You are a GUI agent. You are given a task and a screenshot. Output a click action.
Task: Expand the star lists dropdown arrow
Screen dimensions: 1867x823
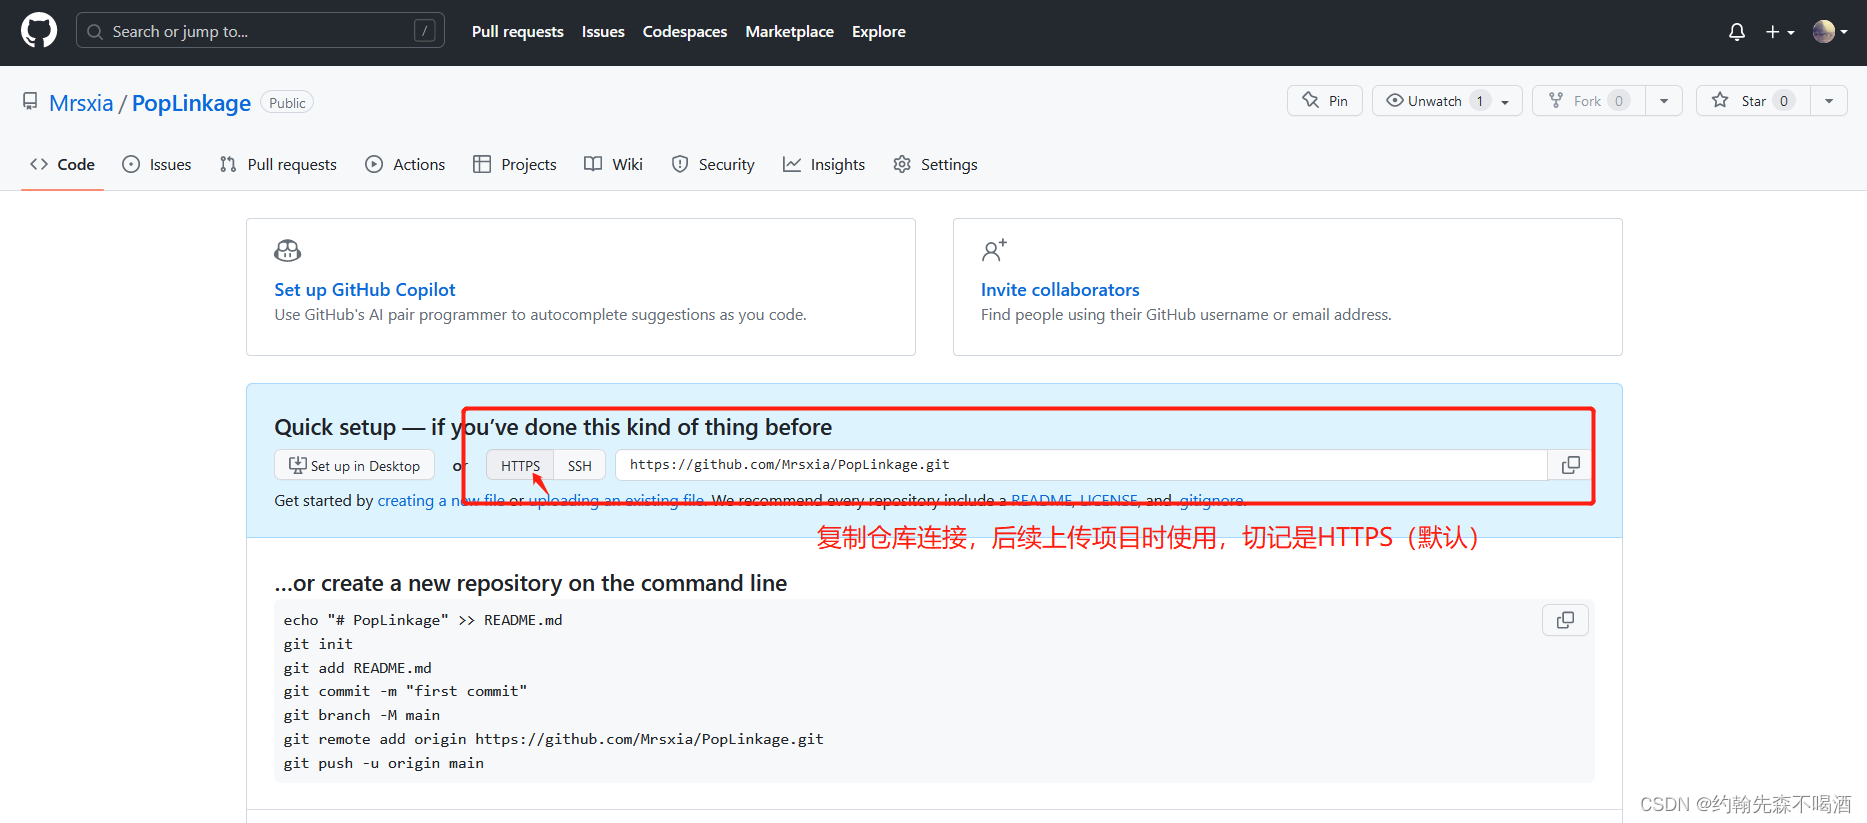(1829, 101)
